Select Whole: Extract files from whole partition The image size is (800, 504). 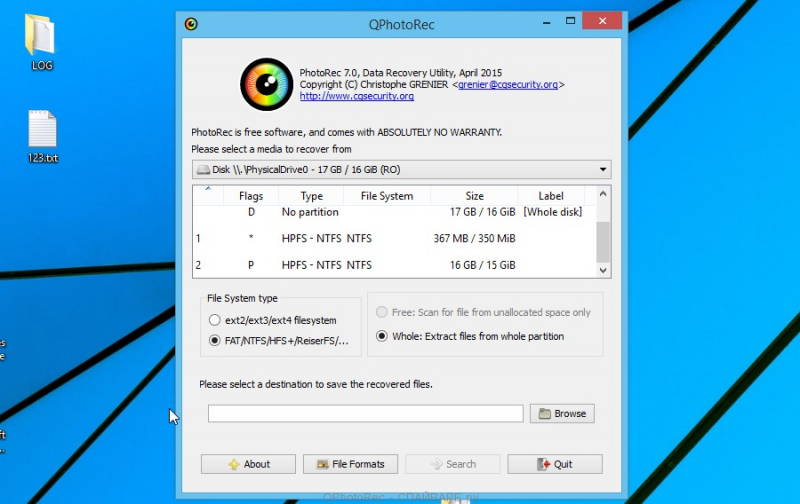(x=381, y=336)
